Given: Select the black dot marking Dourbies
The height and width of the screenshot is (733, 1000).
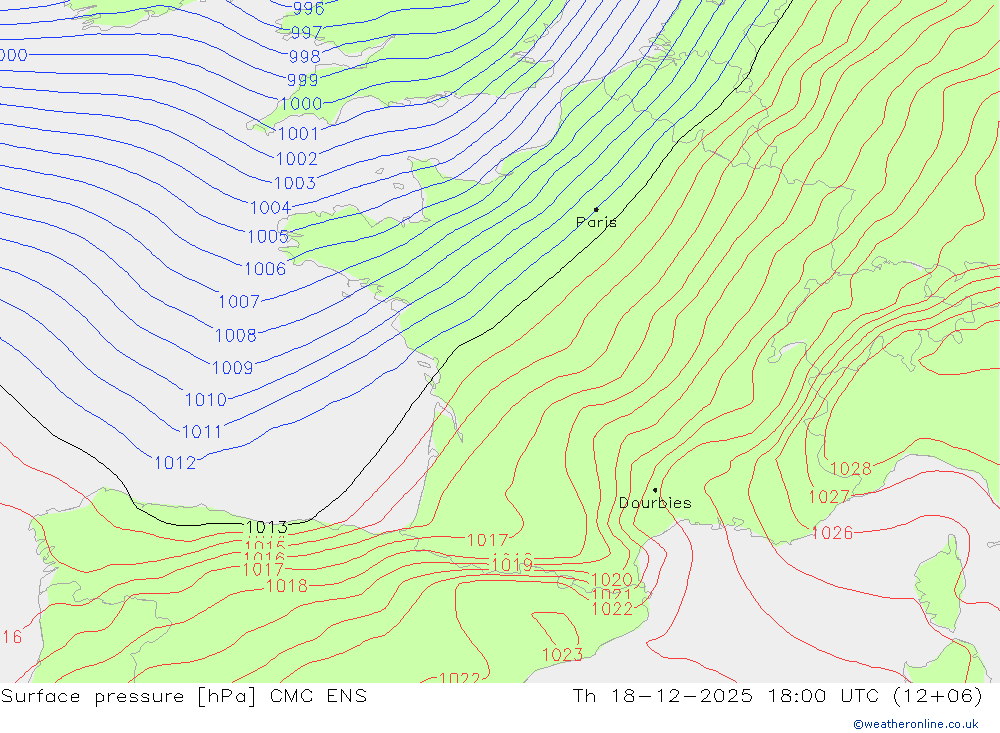Looking at the screenshot, I should pyautogui.click(x=655, y=491).
